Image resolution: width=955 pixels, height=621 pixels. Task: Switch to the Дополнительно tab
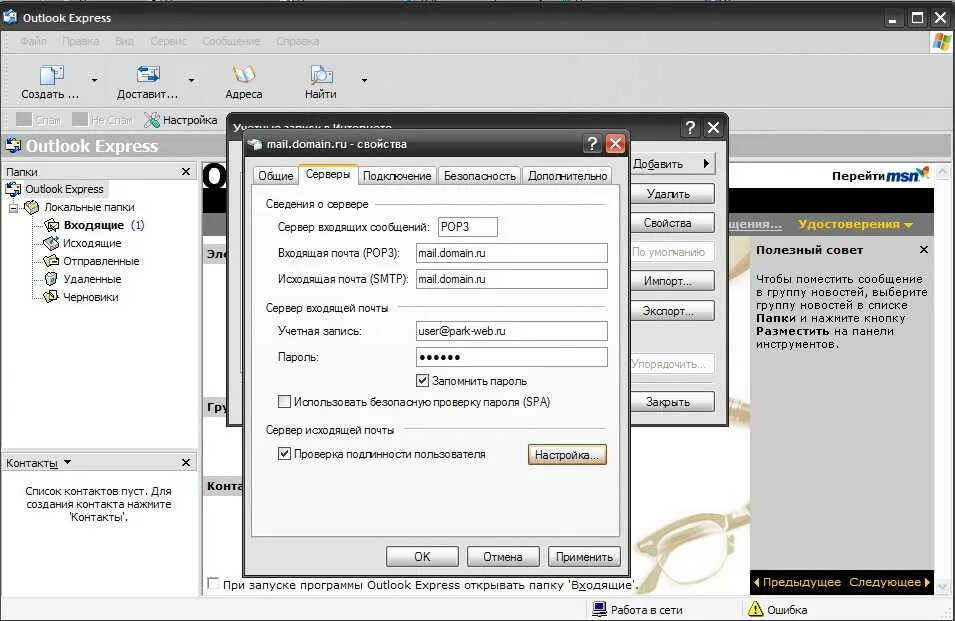[567, 175]
